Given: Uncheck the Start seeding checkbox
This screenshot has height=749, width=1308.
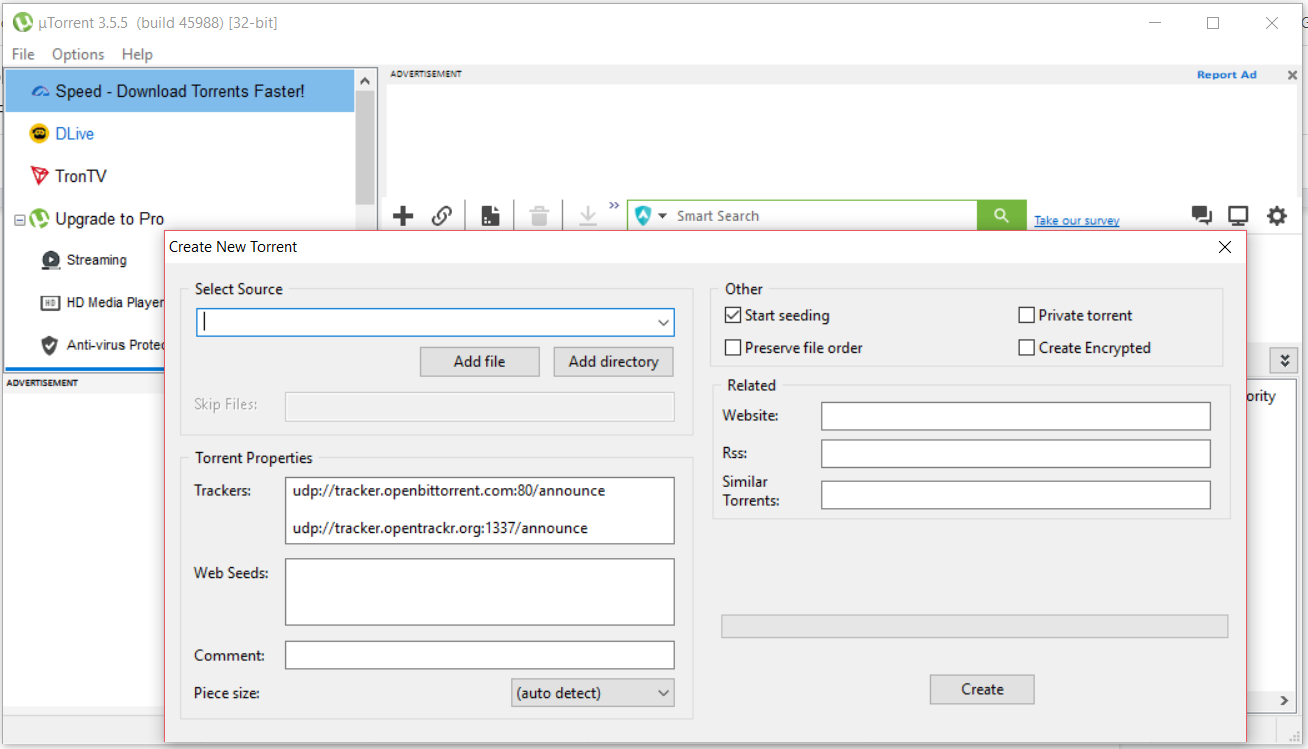Looking at the screenshot, I should pyautogui.click(x=733, y=315).
